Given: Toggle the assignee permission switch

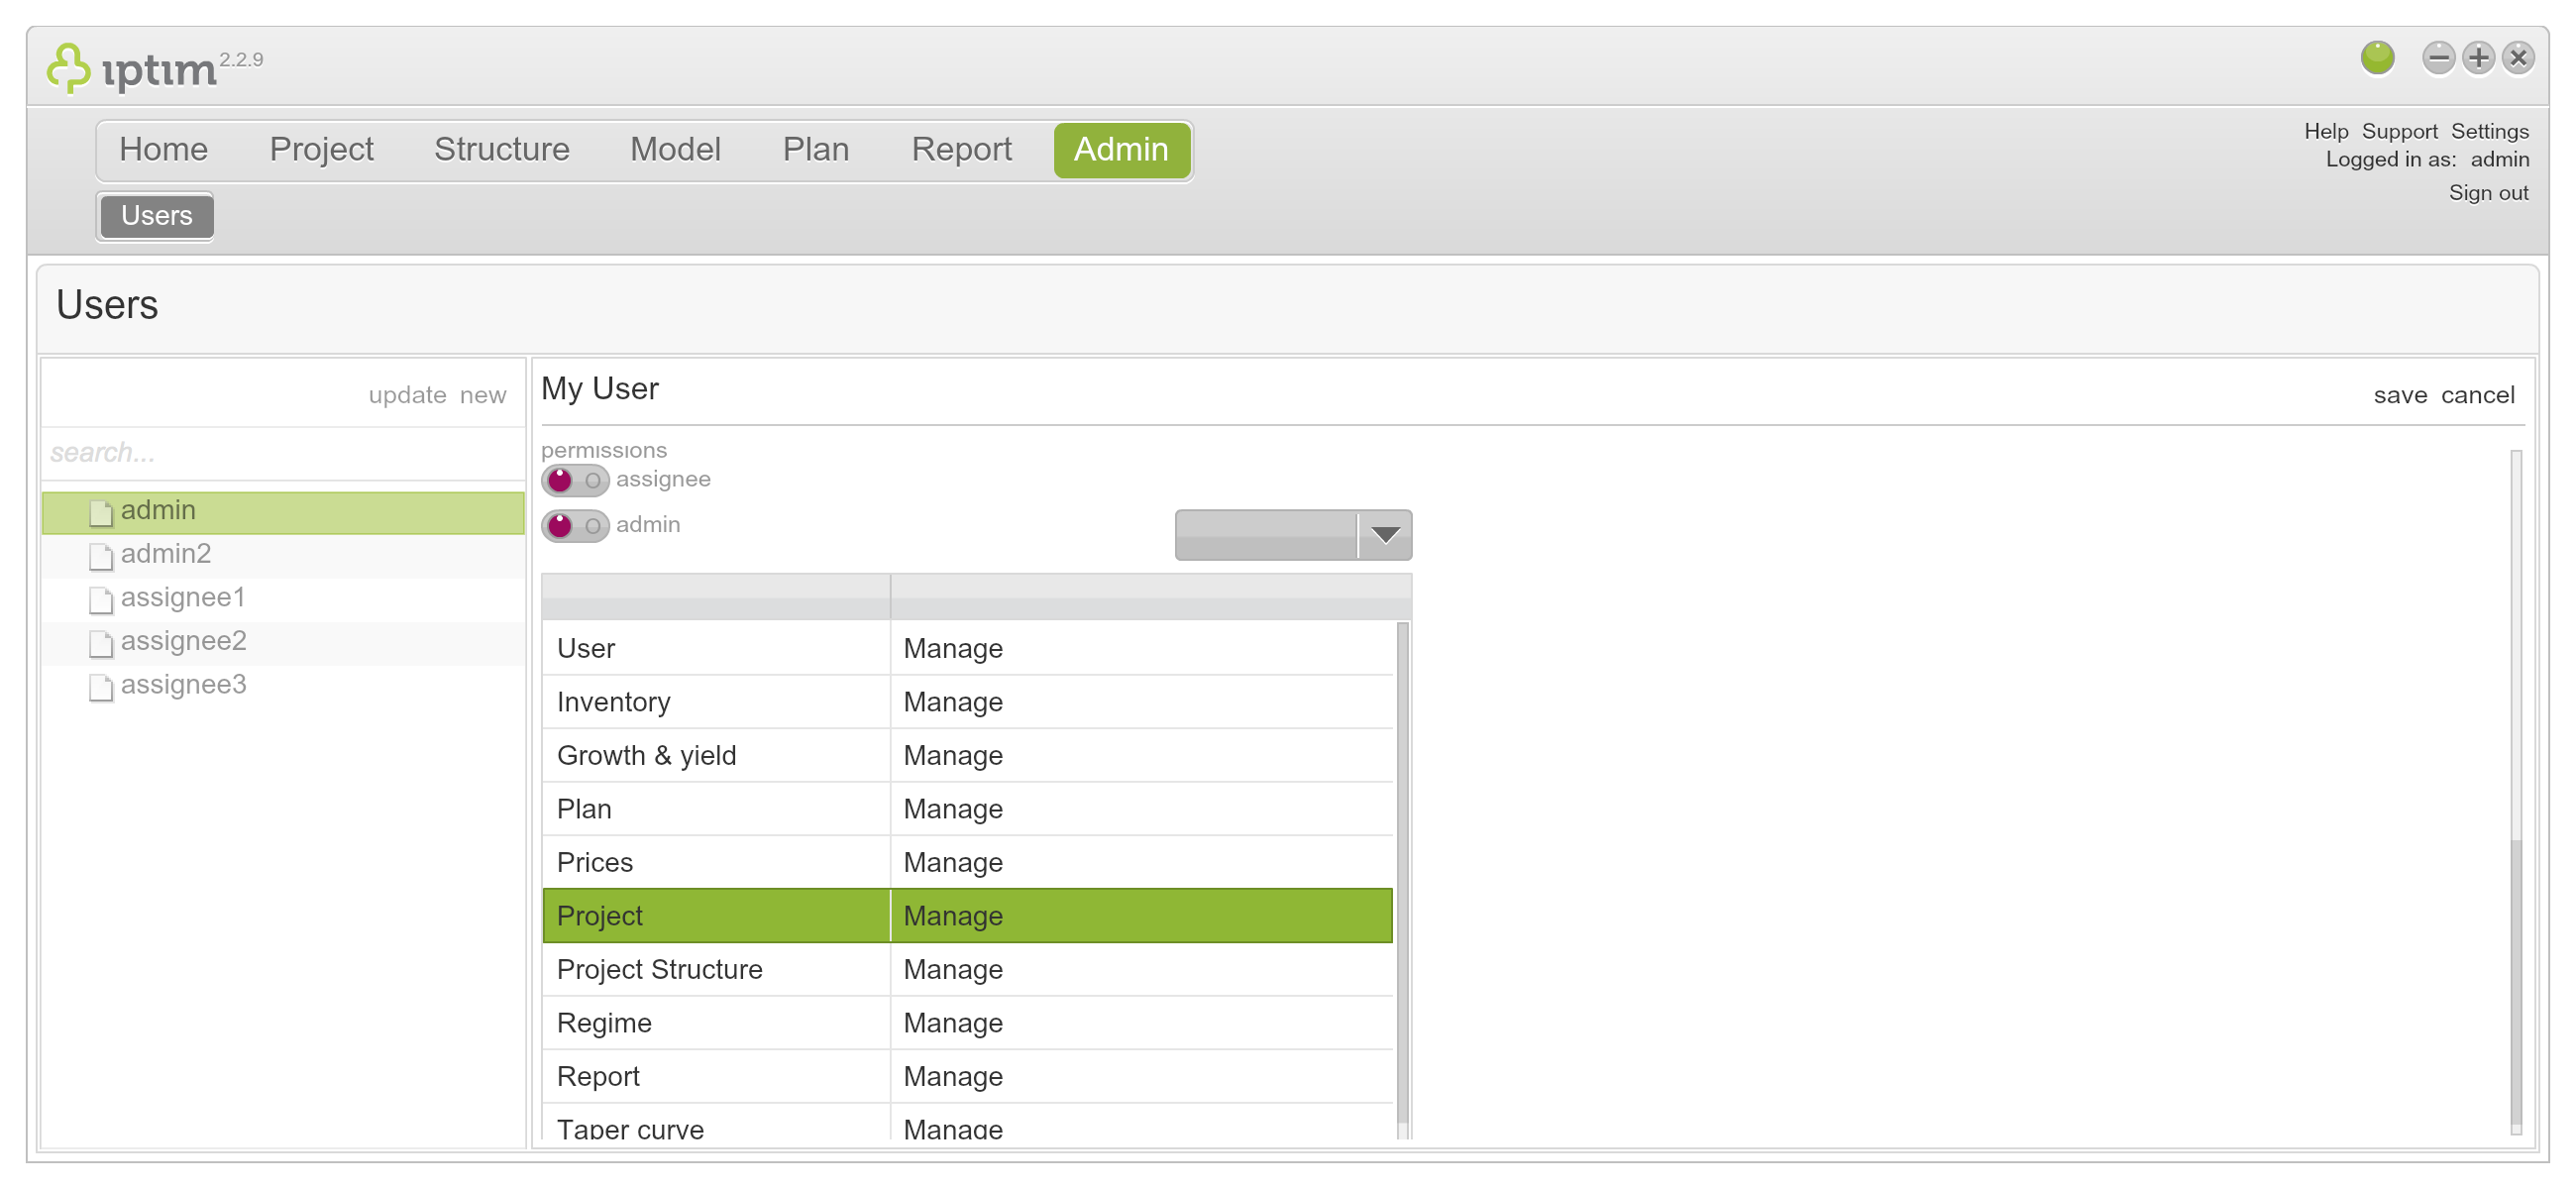Looking at the screenshot, I should click(x=575, y=480).
